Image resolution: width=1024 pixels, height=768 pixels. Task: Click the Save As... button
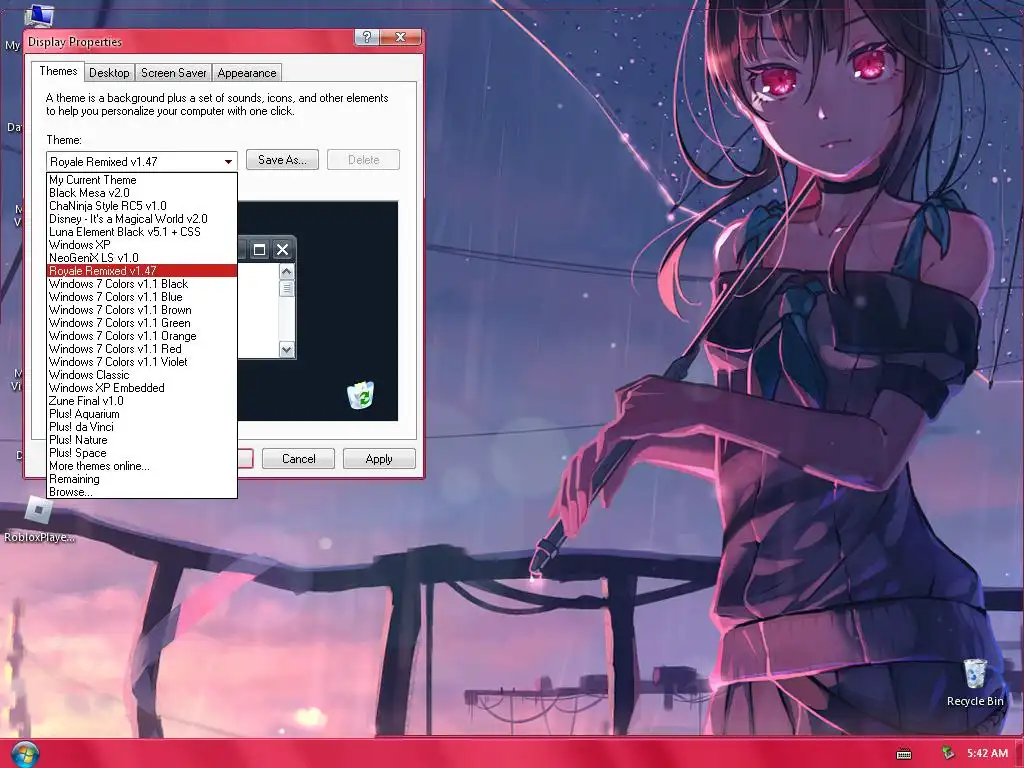(x=282, y=160)
